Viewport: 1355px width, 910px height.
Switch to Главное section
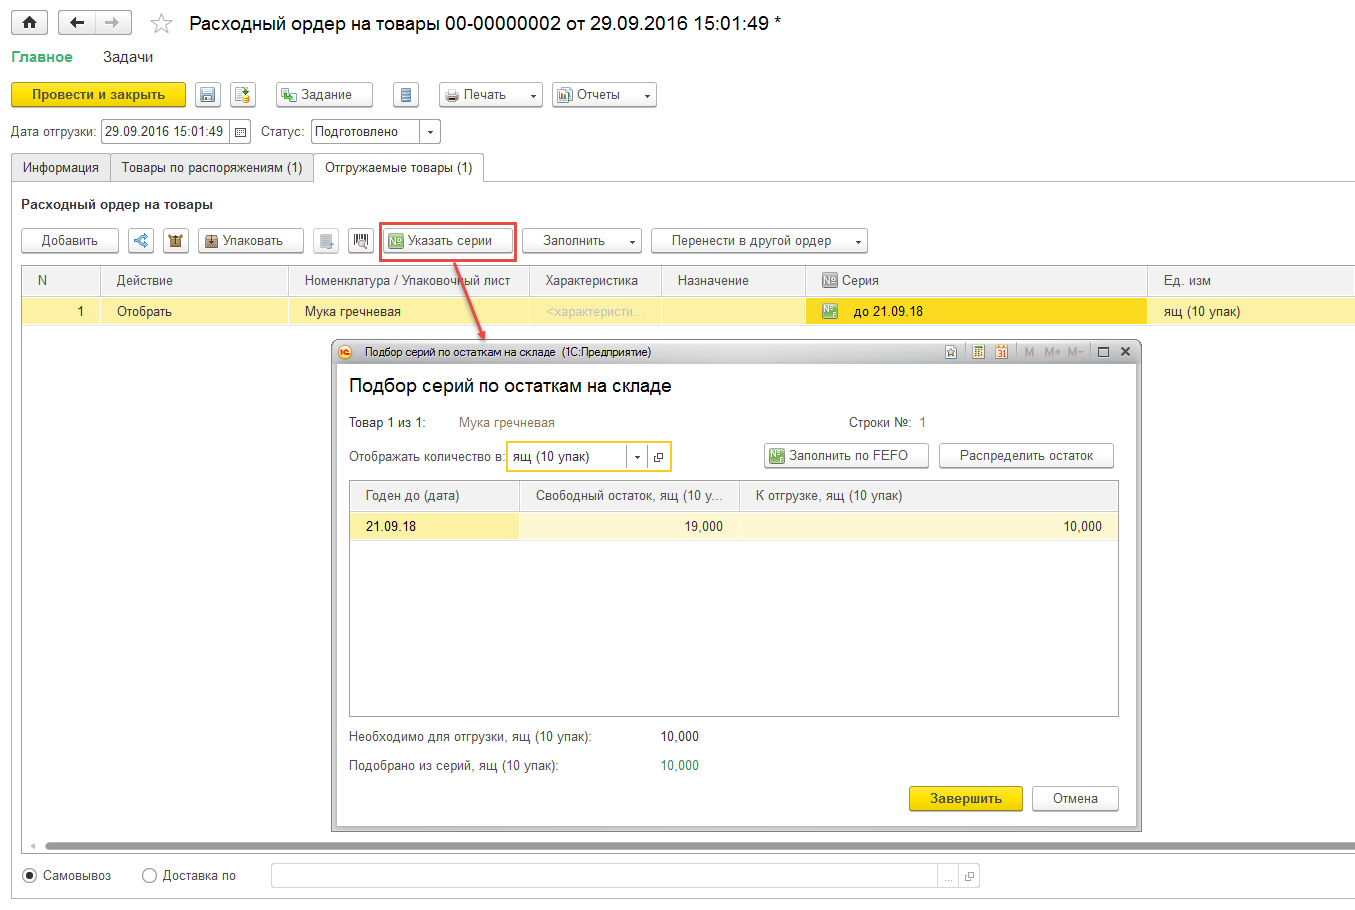point(42,57)
